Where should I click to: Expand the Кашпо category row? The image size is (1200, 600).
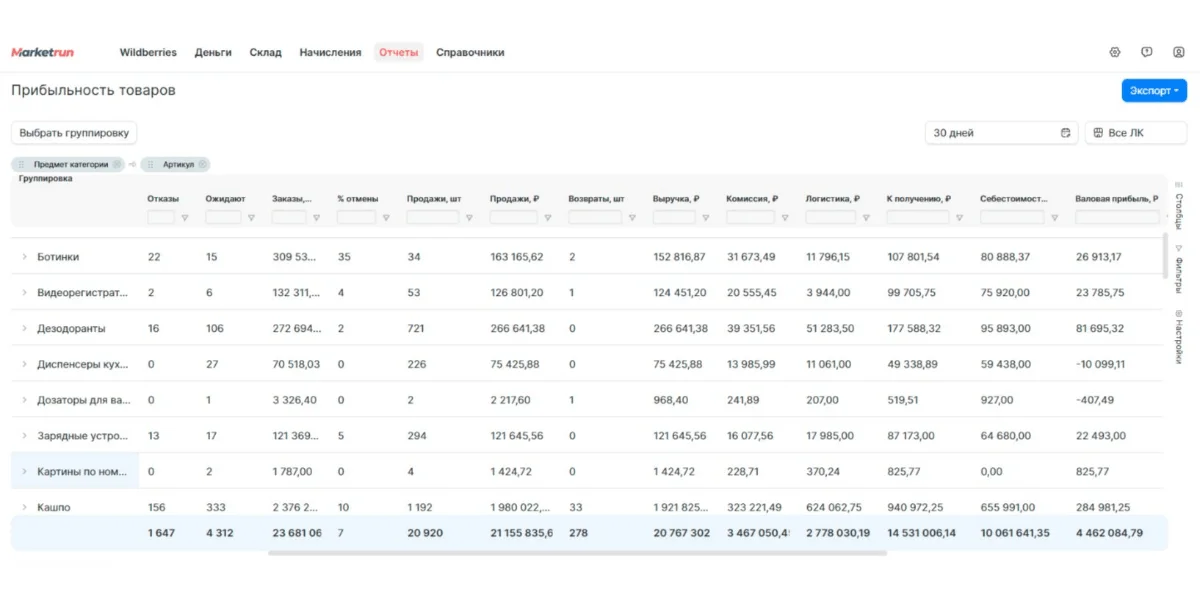(24, 507)
